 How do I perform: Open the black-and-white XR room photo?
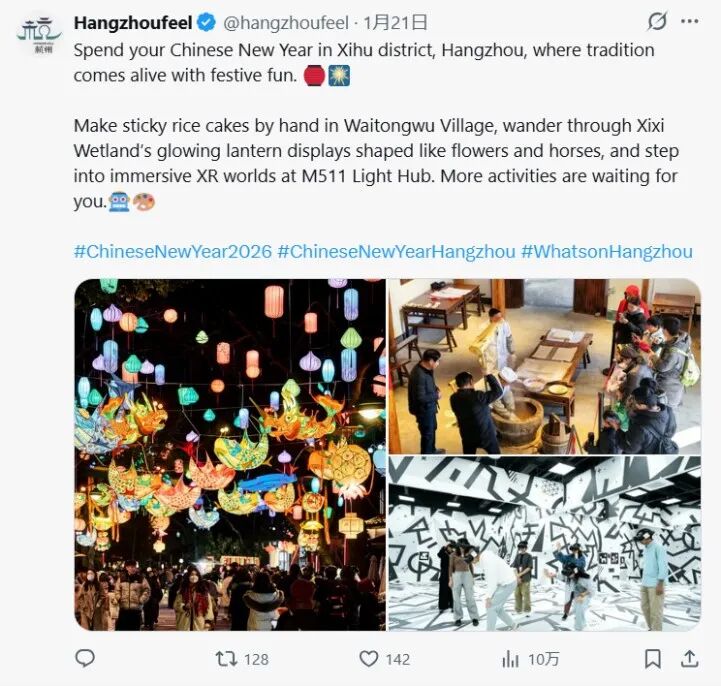545,543
